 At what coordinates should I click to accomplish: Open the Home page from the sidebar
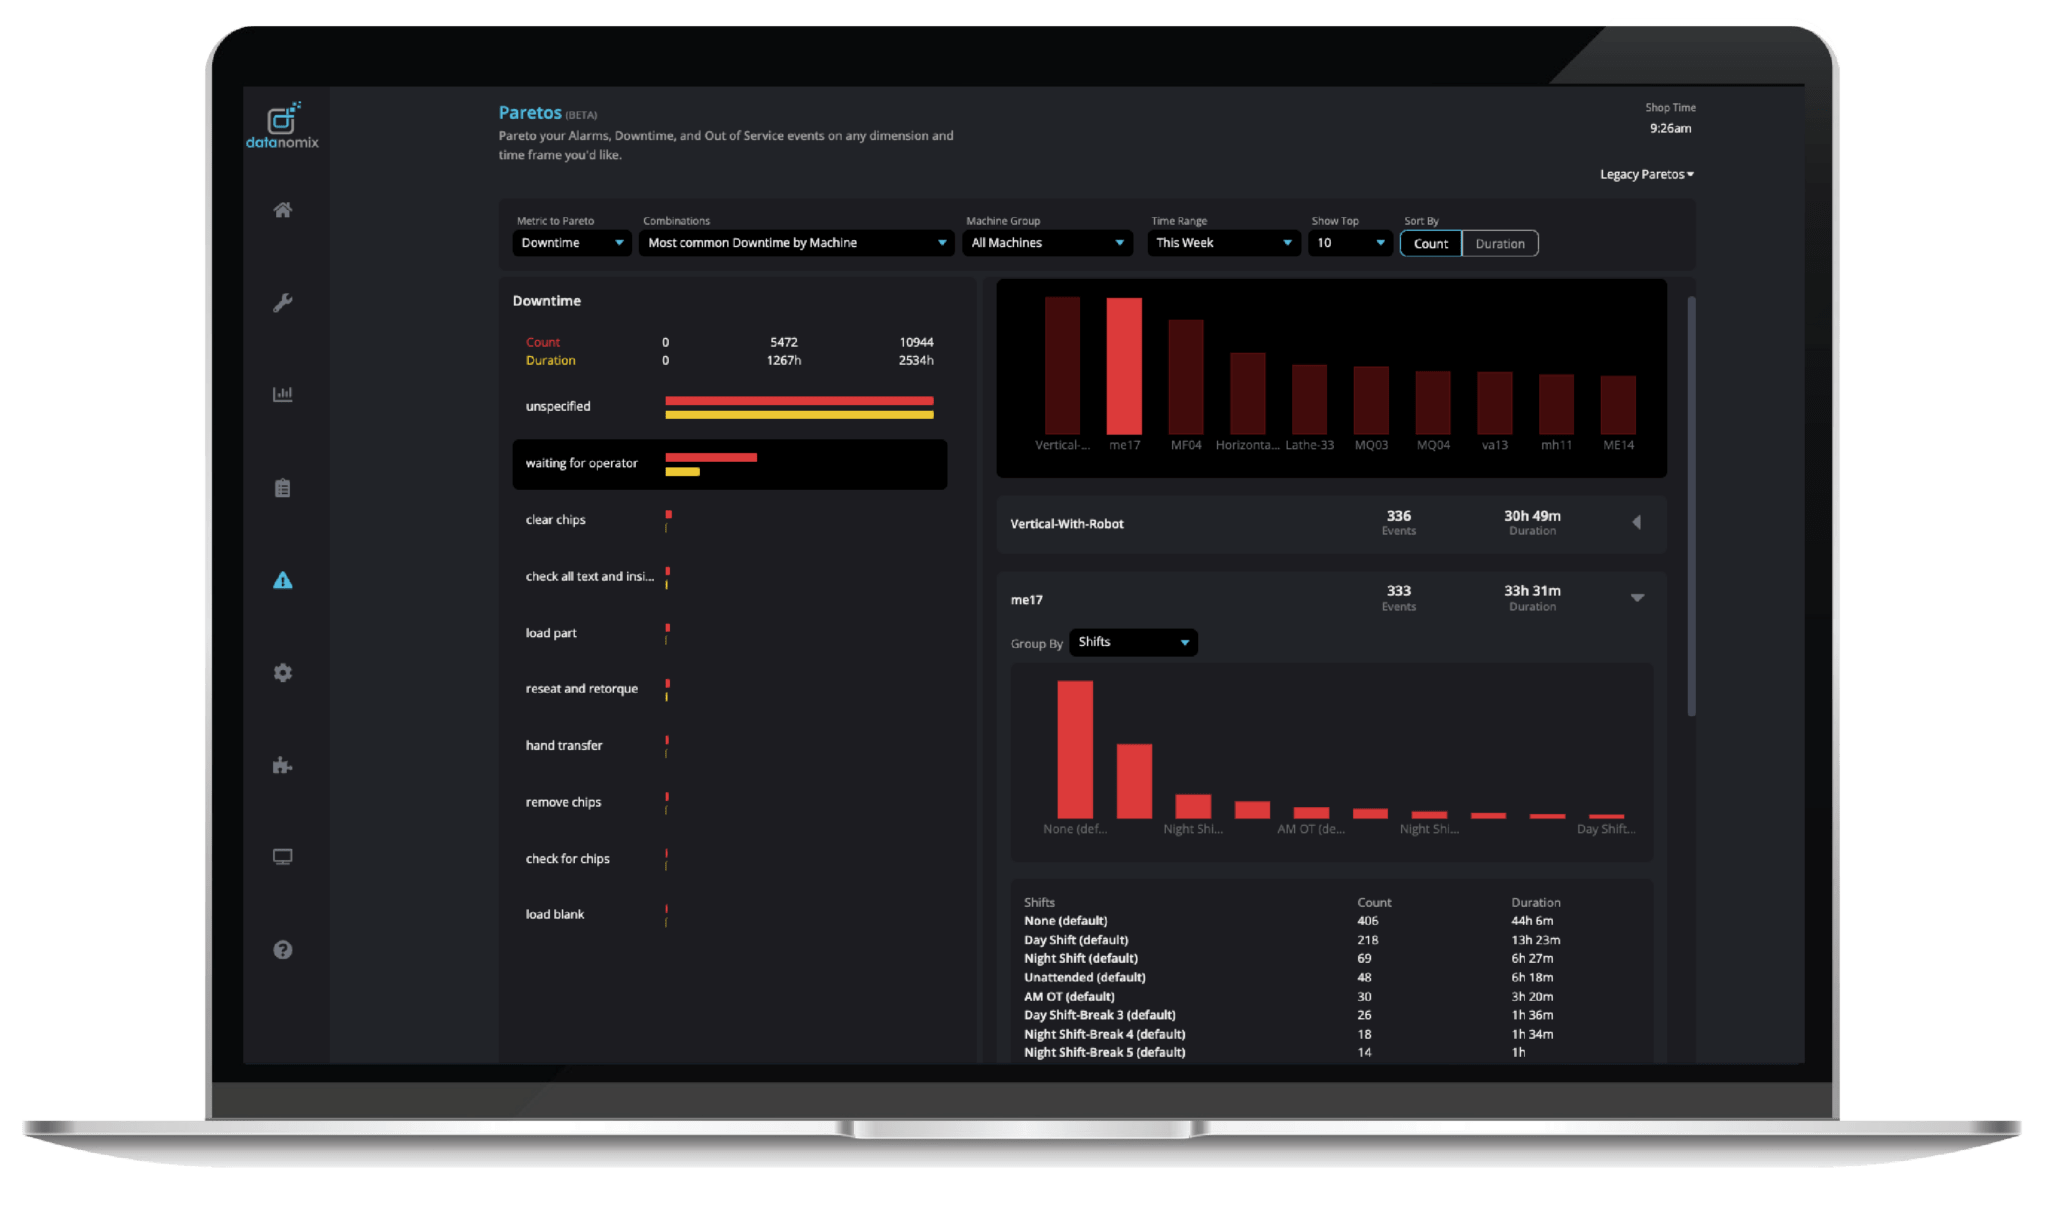click(283, 209)
